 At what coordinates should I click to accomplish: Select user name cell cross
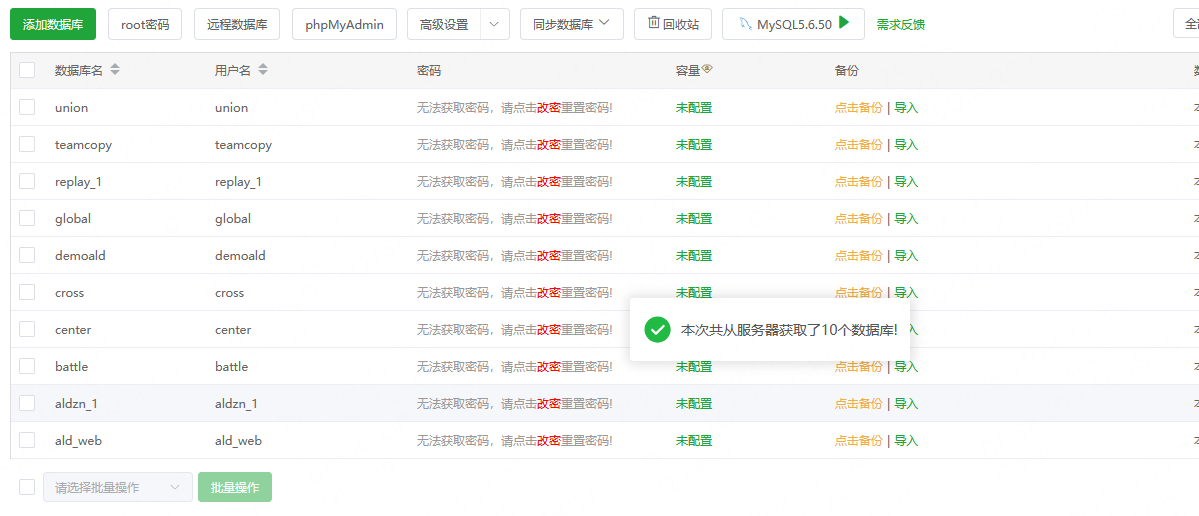(x=229, y=293)
